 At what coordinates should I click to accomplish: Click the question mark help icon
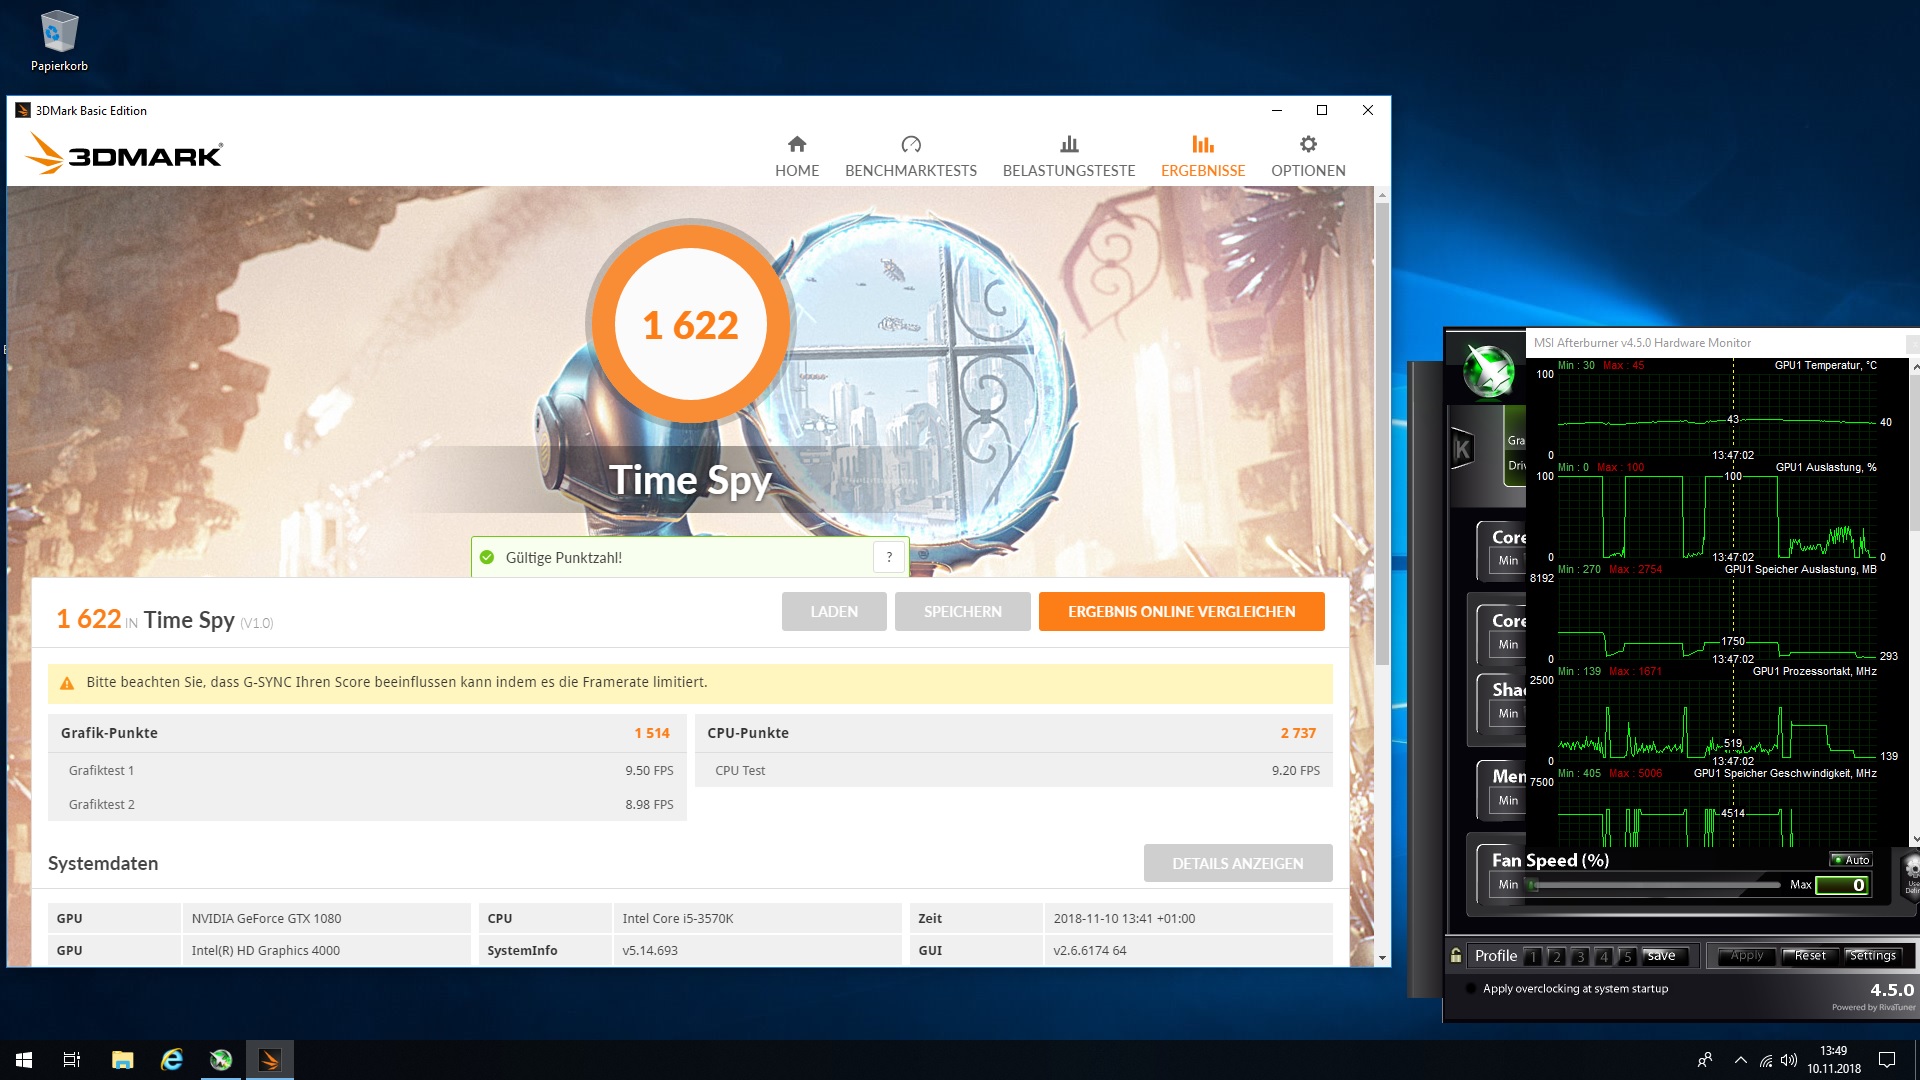(x=889, y=557)
